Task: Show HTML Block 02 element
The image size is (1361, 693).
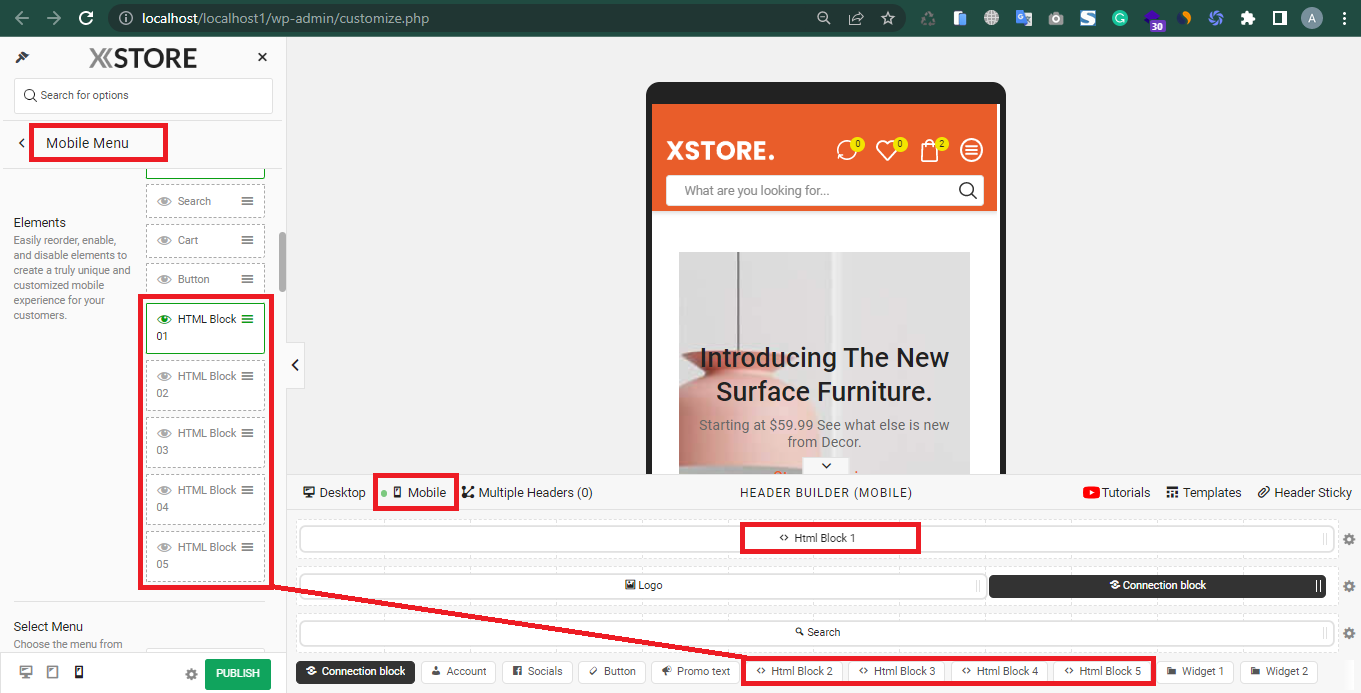Action: tap(165, 376)
